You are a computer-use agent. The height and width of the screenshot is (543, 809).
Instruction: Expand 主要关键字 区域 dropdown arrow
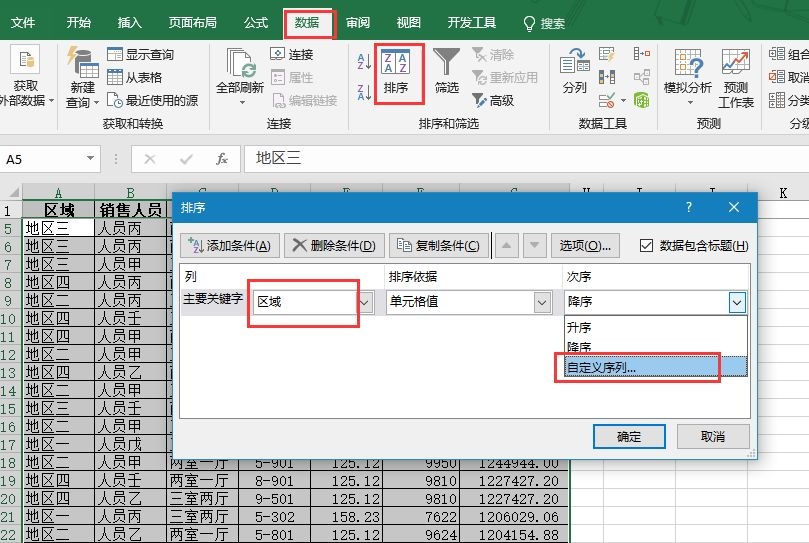click(365, 302)
